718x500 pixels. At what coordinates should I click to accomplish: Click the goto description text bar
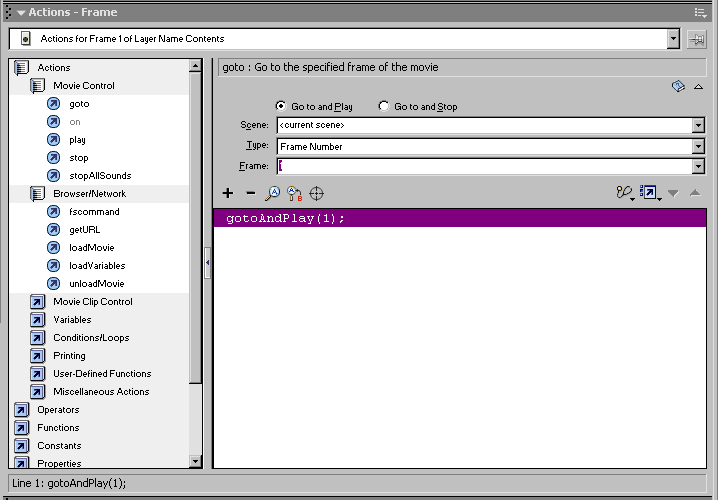pos(462,67)
